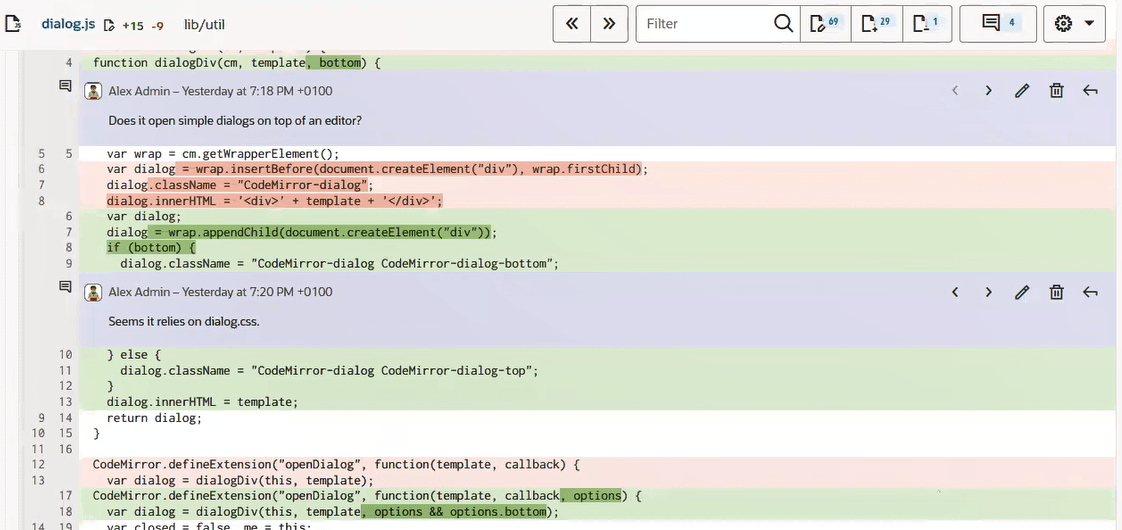Click the -9 deletions count
Viewport: 1122px width, 530px height.
pos(157,26)
